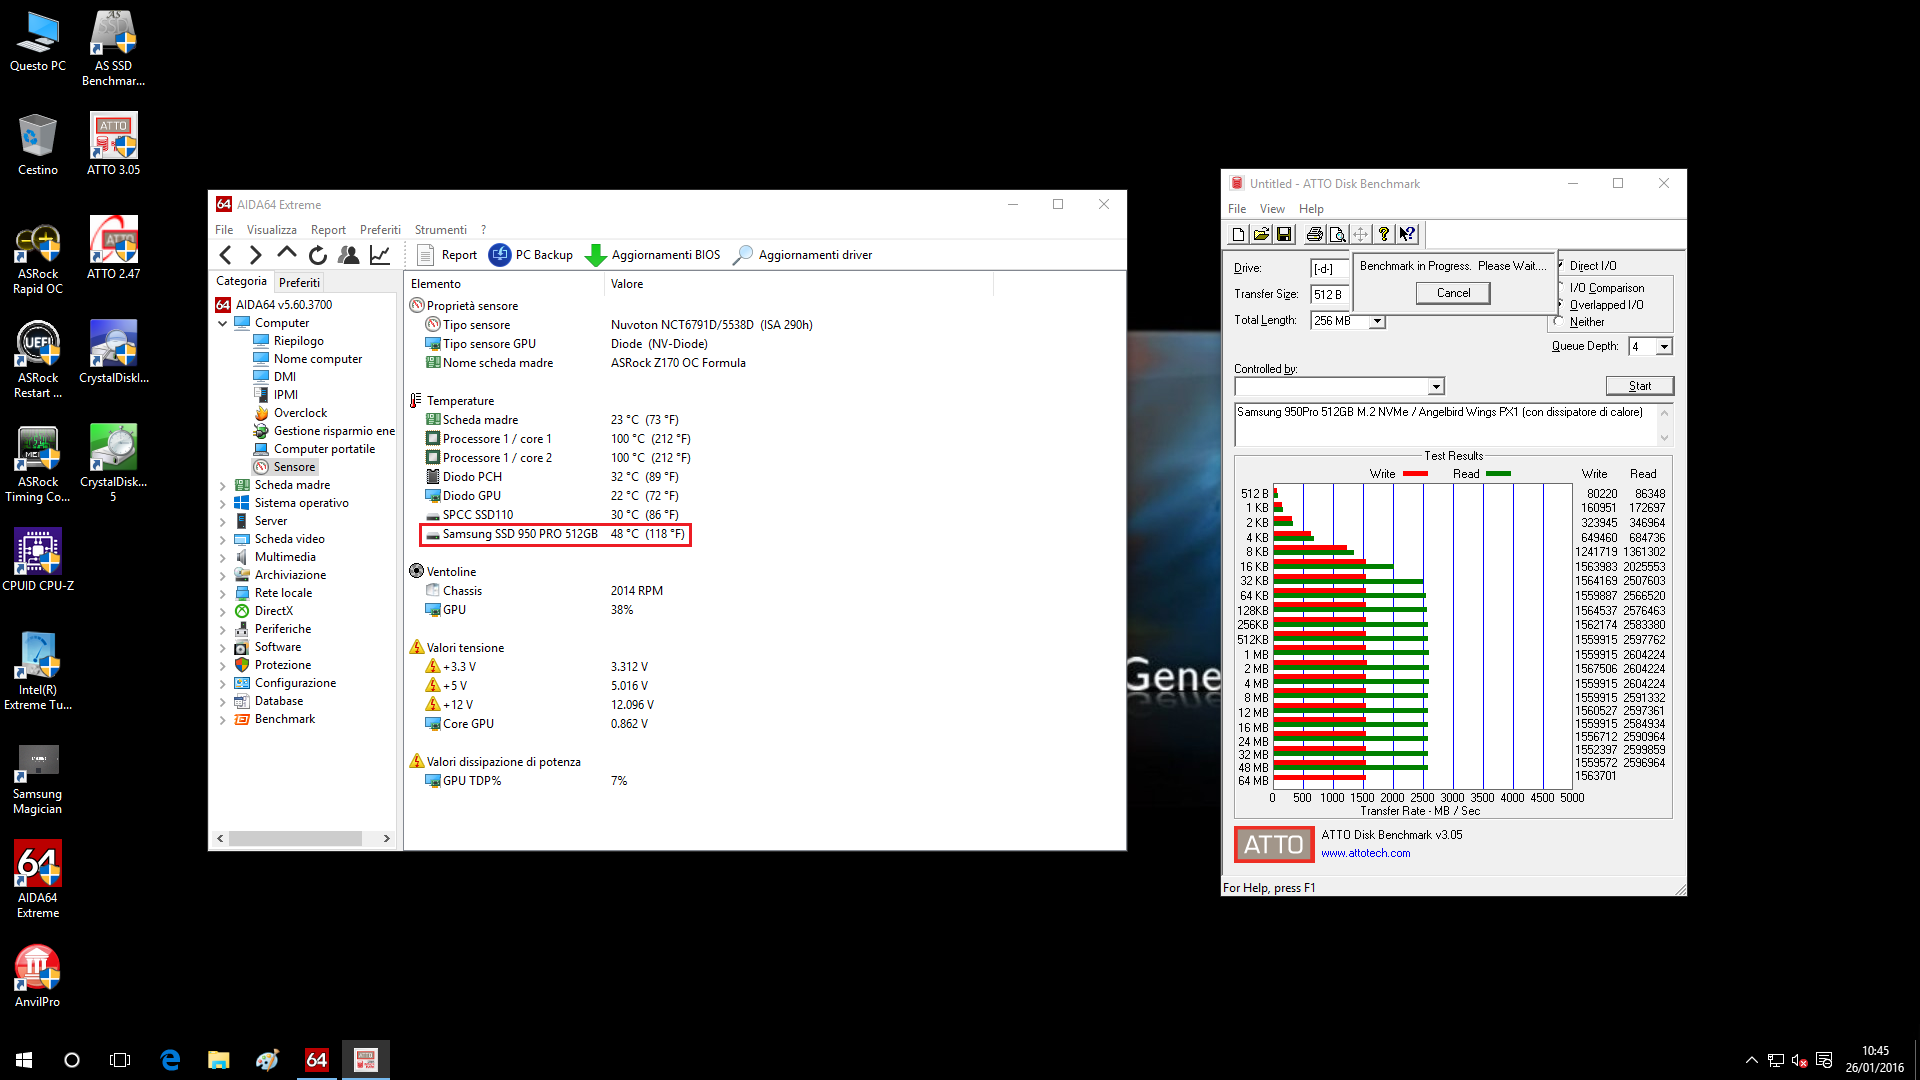
Task: Refresh AIDA64 sensor readings
Action: (318, 255)
